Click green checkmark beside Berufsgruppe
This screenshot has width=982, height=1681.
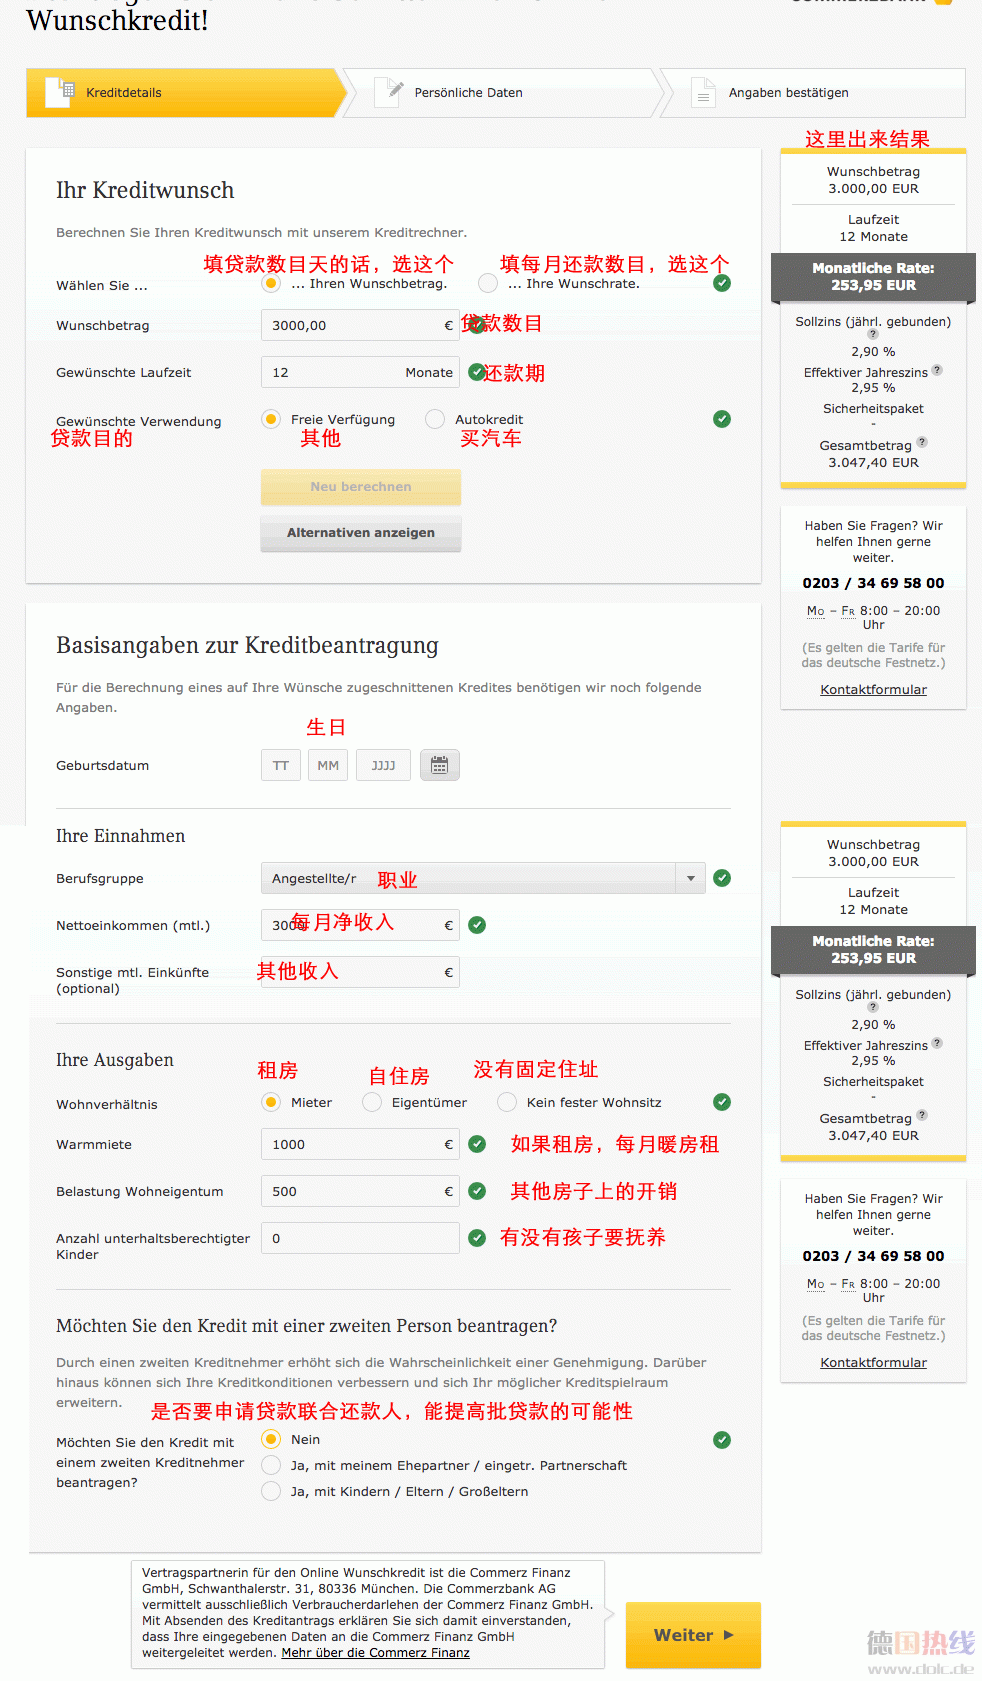click(x=722, y=878)
